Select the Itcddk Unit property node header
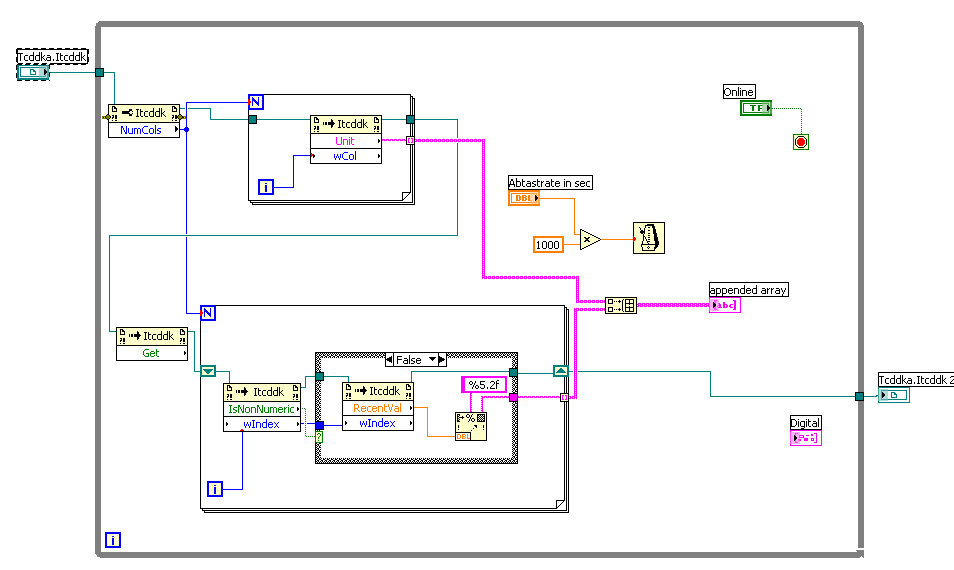This screenshot has width=954, height=570. [x=346, y=124]
